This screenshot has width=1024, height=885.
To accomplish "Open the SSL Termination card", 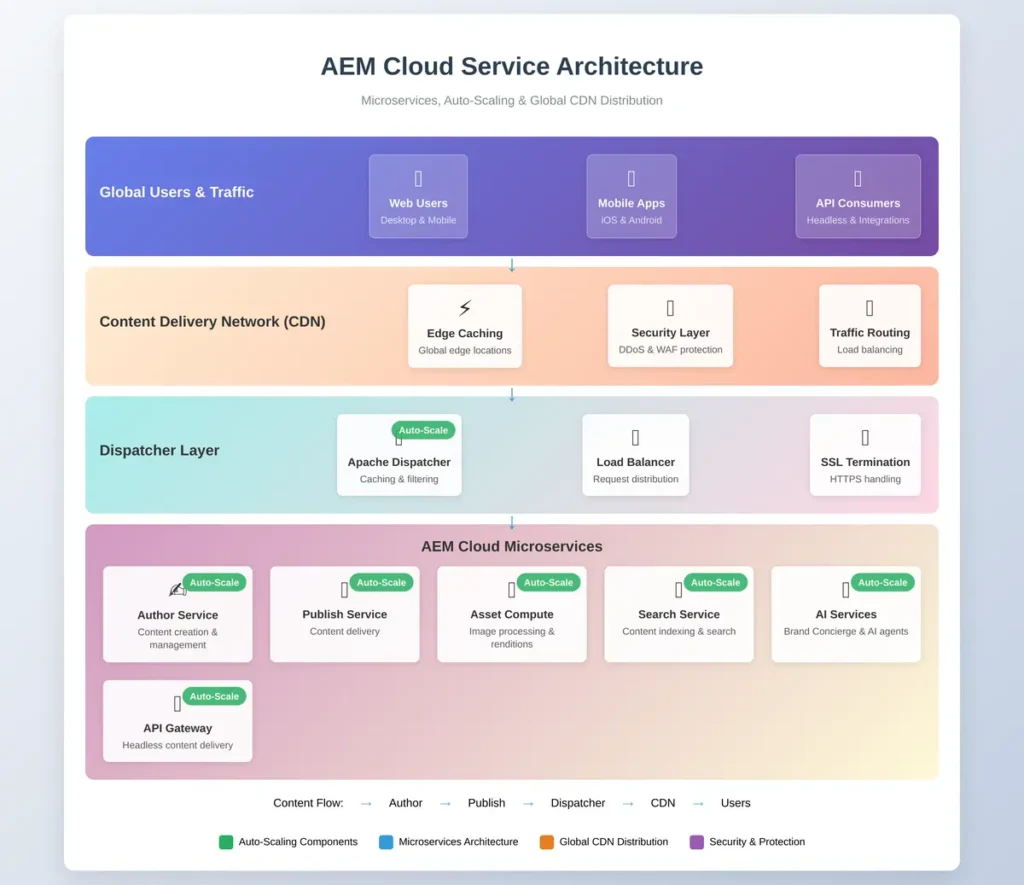I will click(865, 455).
